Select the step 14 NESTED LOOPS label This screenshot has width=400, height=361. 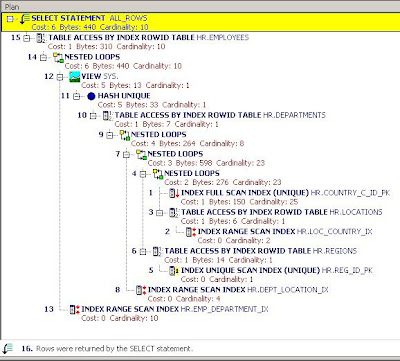point(92,57)
